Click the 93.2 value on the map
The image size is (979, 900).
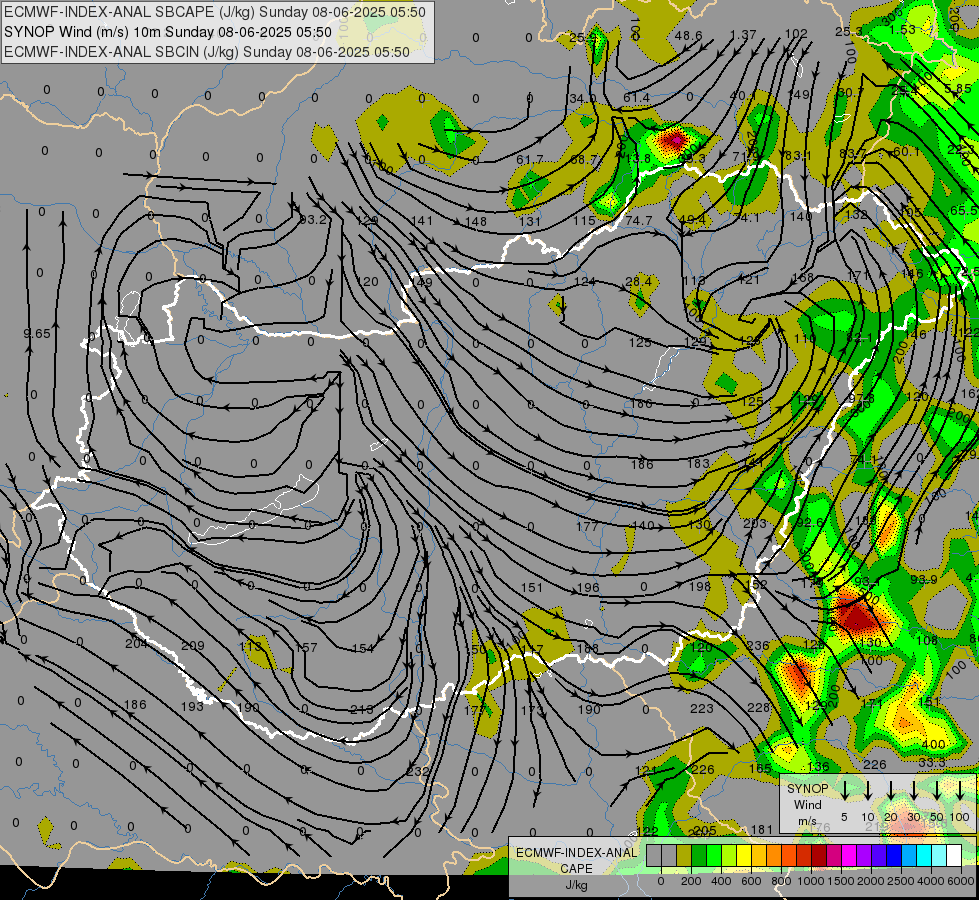tap(313, 219)
